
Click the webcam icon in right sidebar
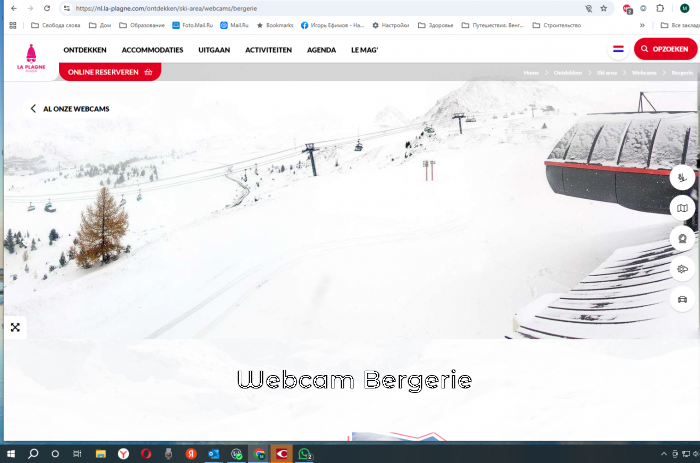click(683, 238)
